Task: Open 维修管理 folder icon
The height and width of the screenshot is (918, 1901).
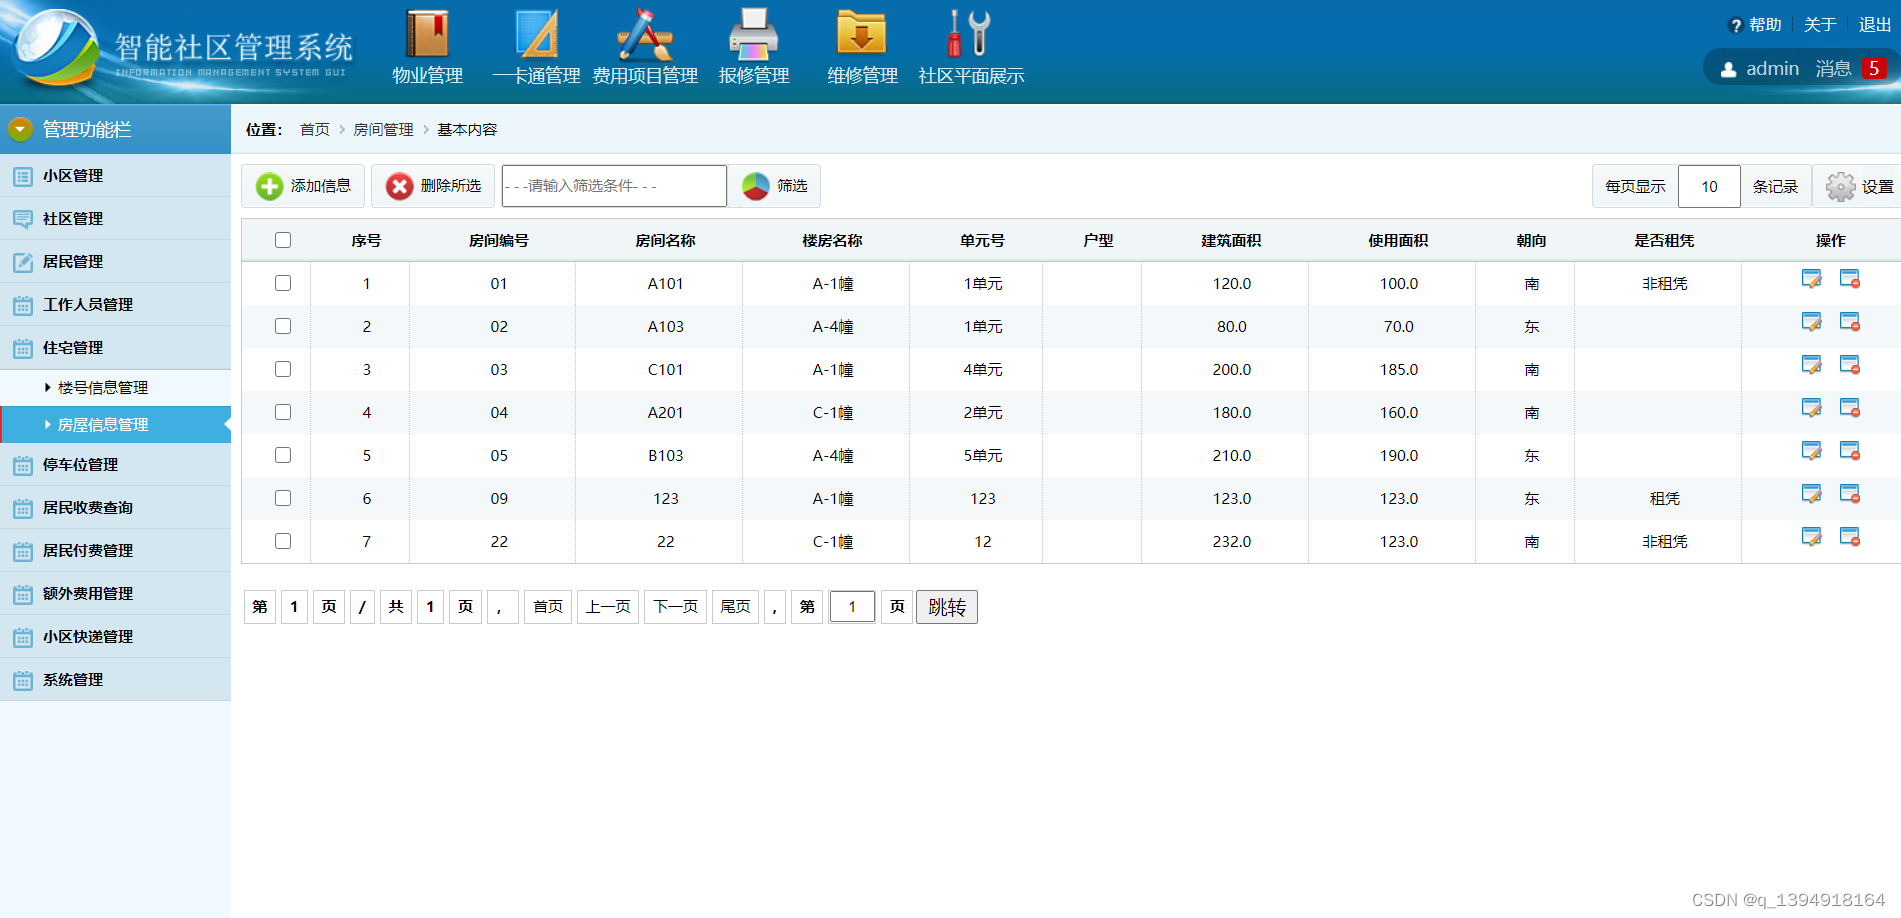Action: 862,34
